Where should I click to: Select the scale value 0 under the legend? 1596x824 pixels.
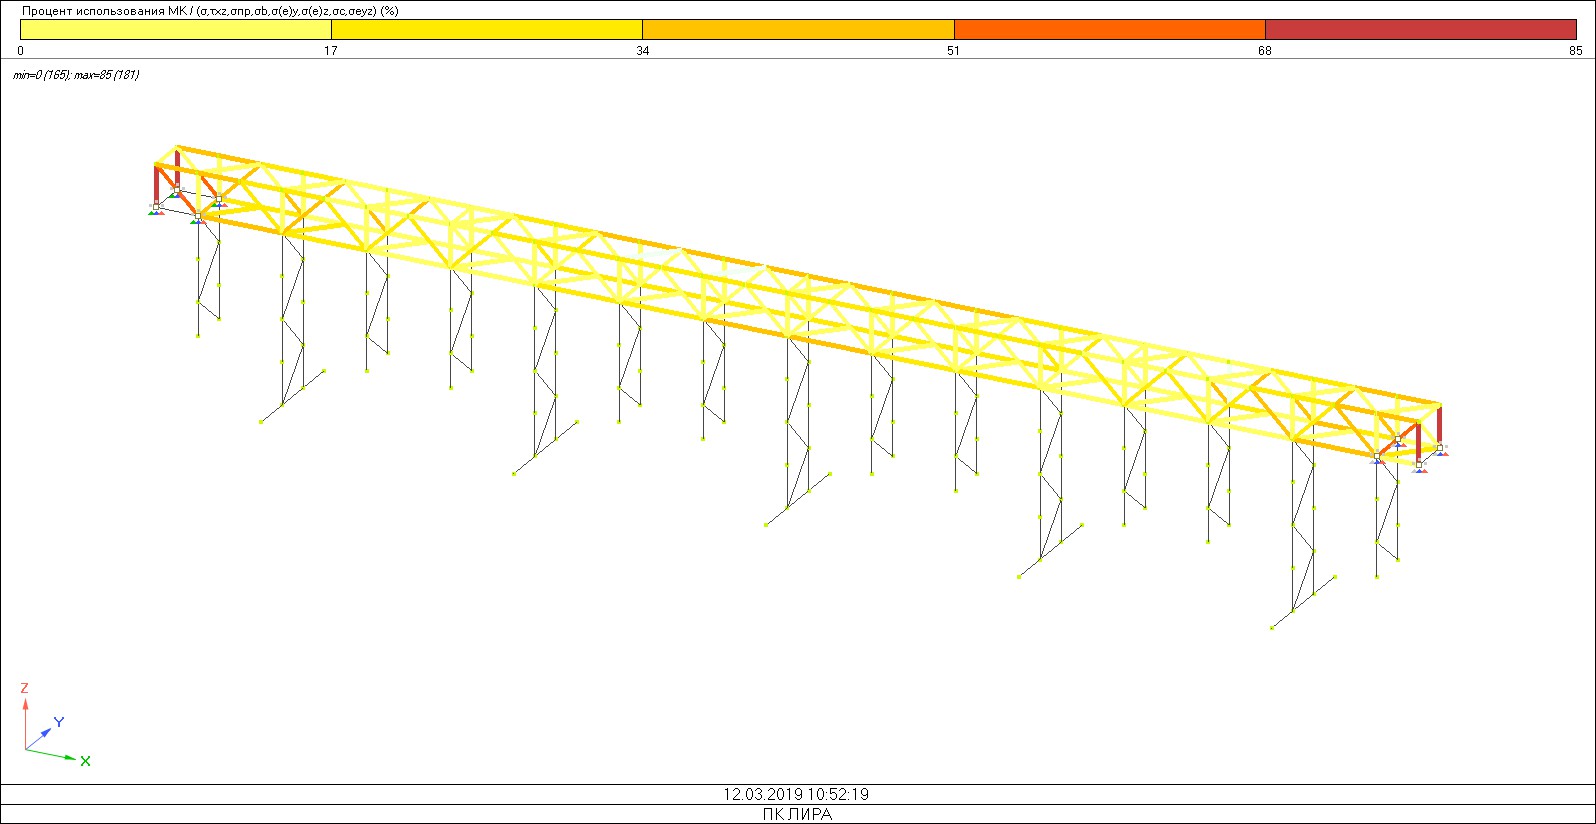(x=21, y=51)
